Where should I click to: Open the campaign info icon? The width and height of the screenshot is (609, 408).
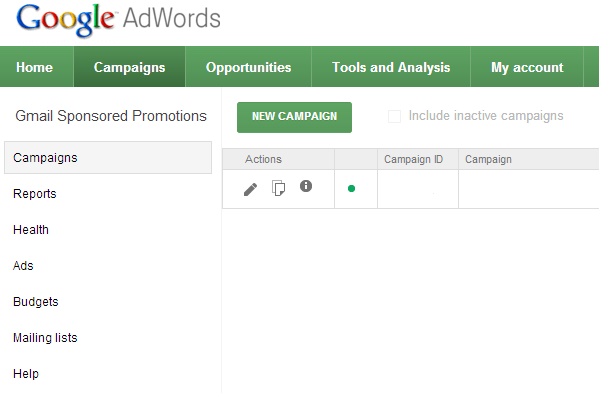(306, 186)
